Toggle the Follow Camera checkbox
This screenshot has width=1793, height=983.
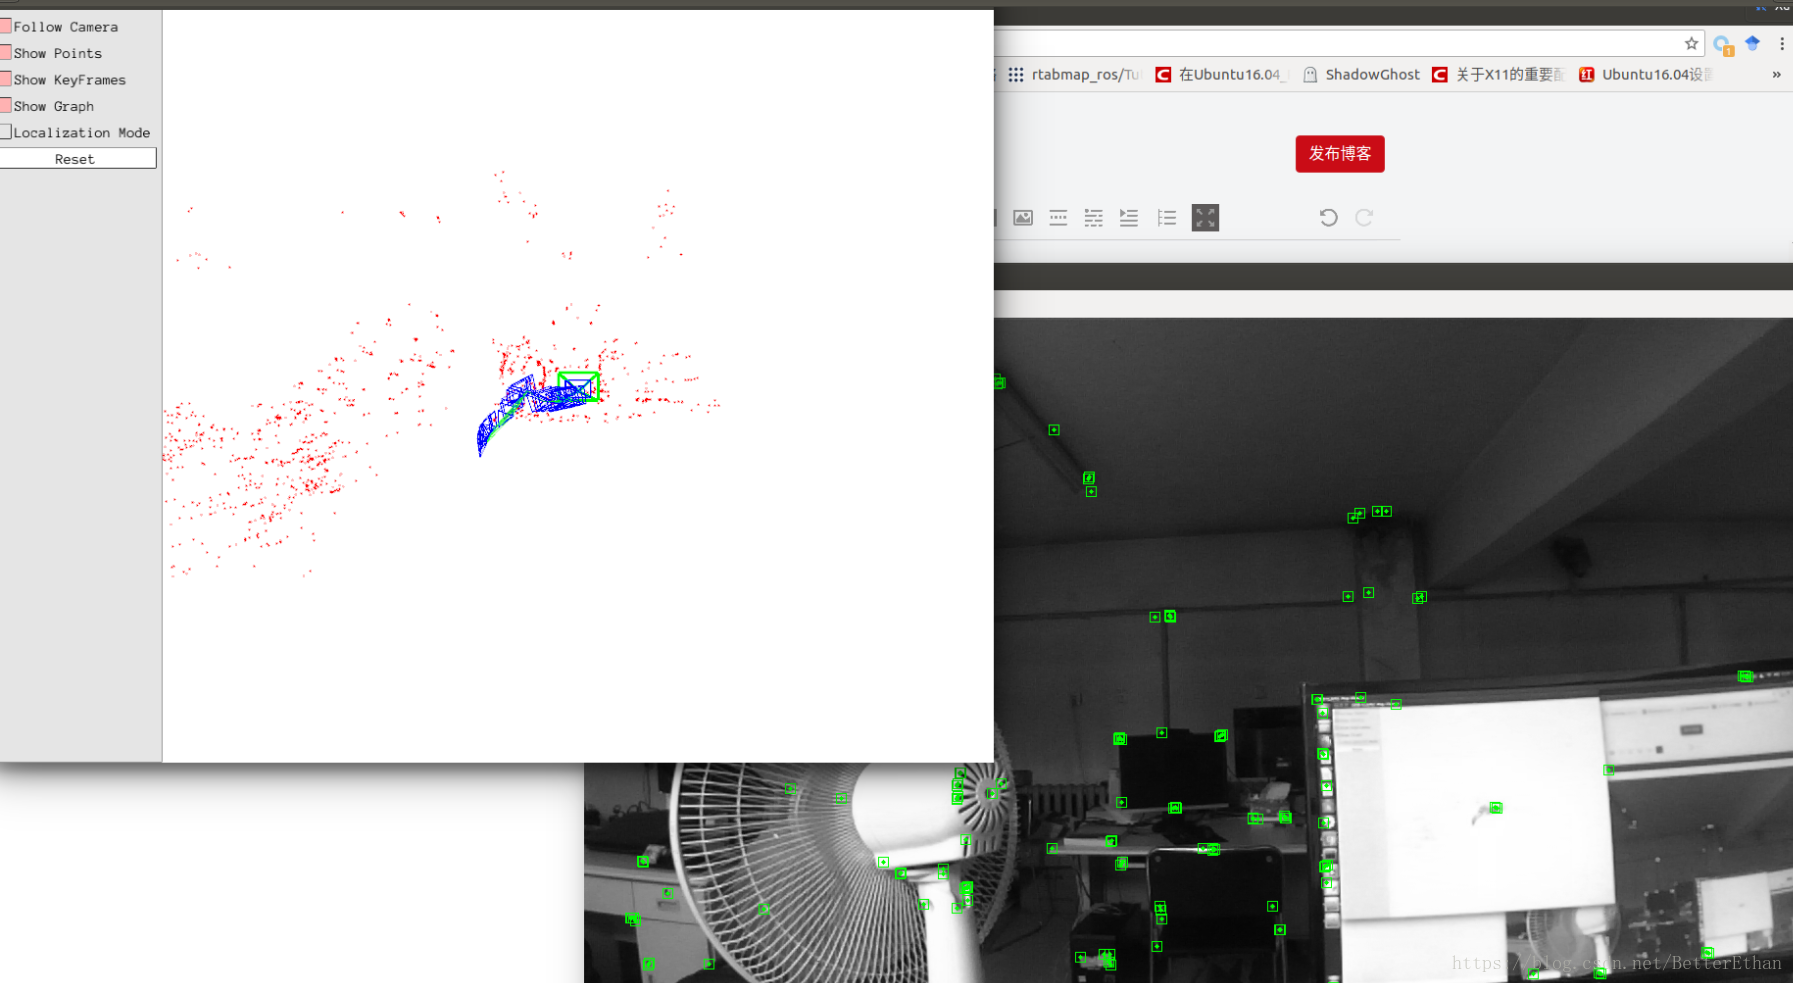[x=6, y=26]
